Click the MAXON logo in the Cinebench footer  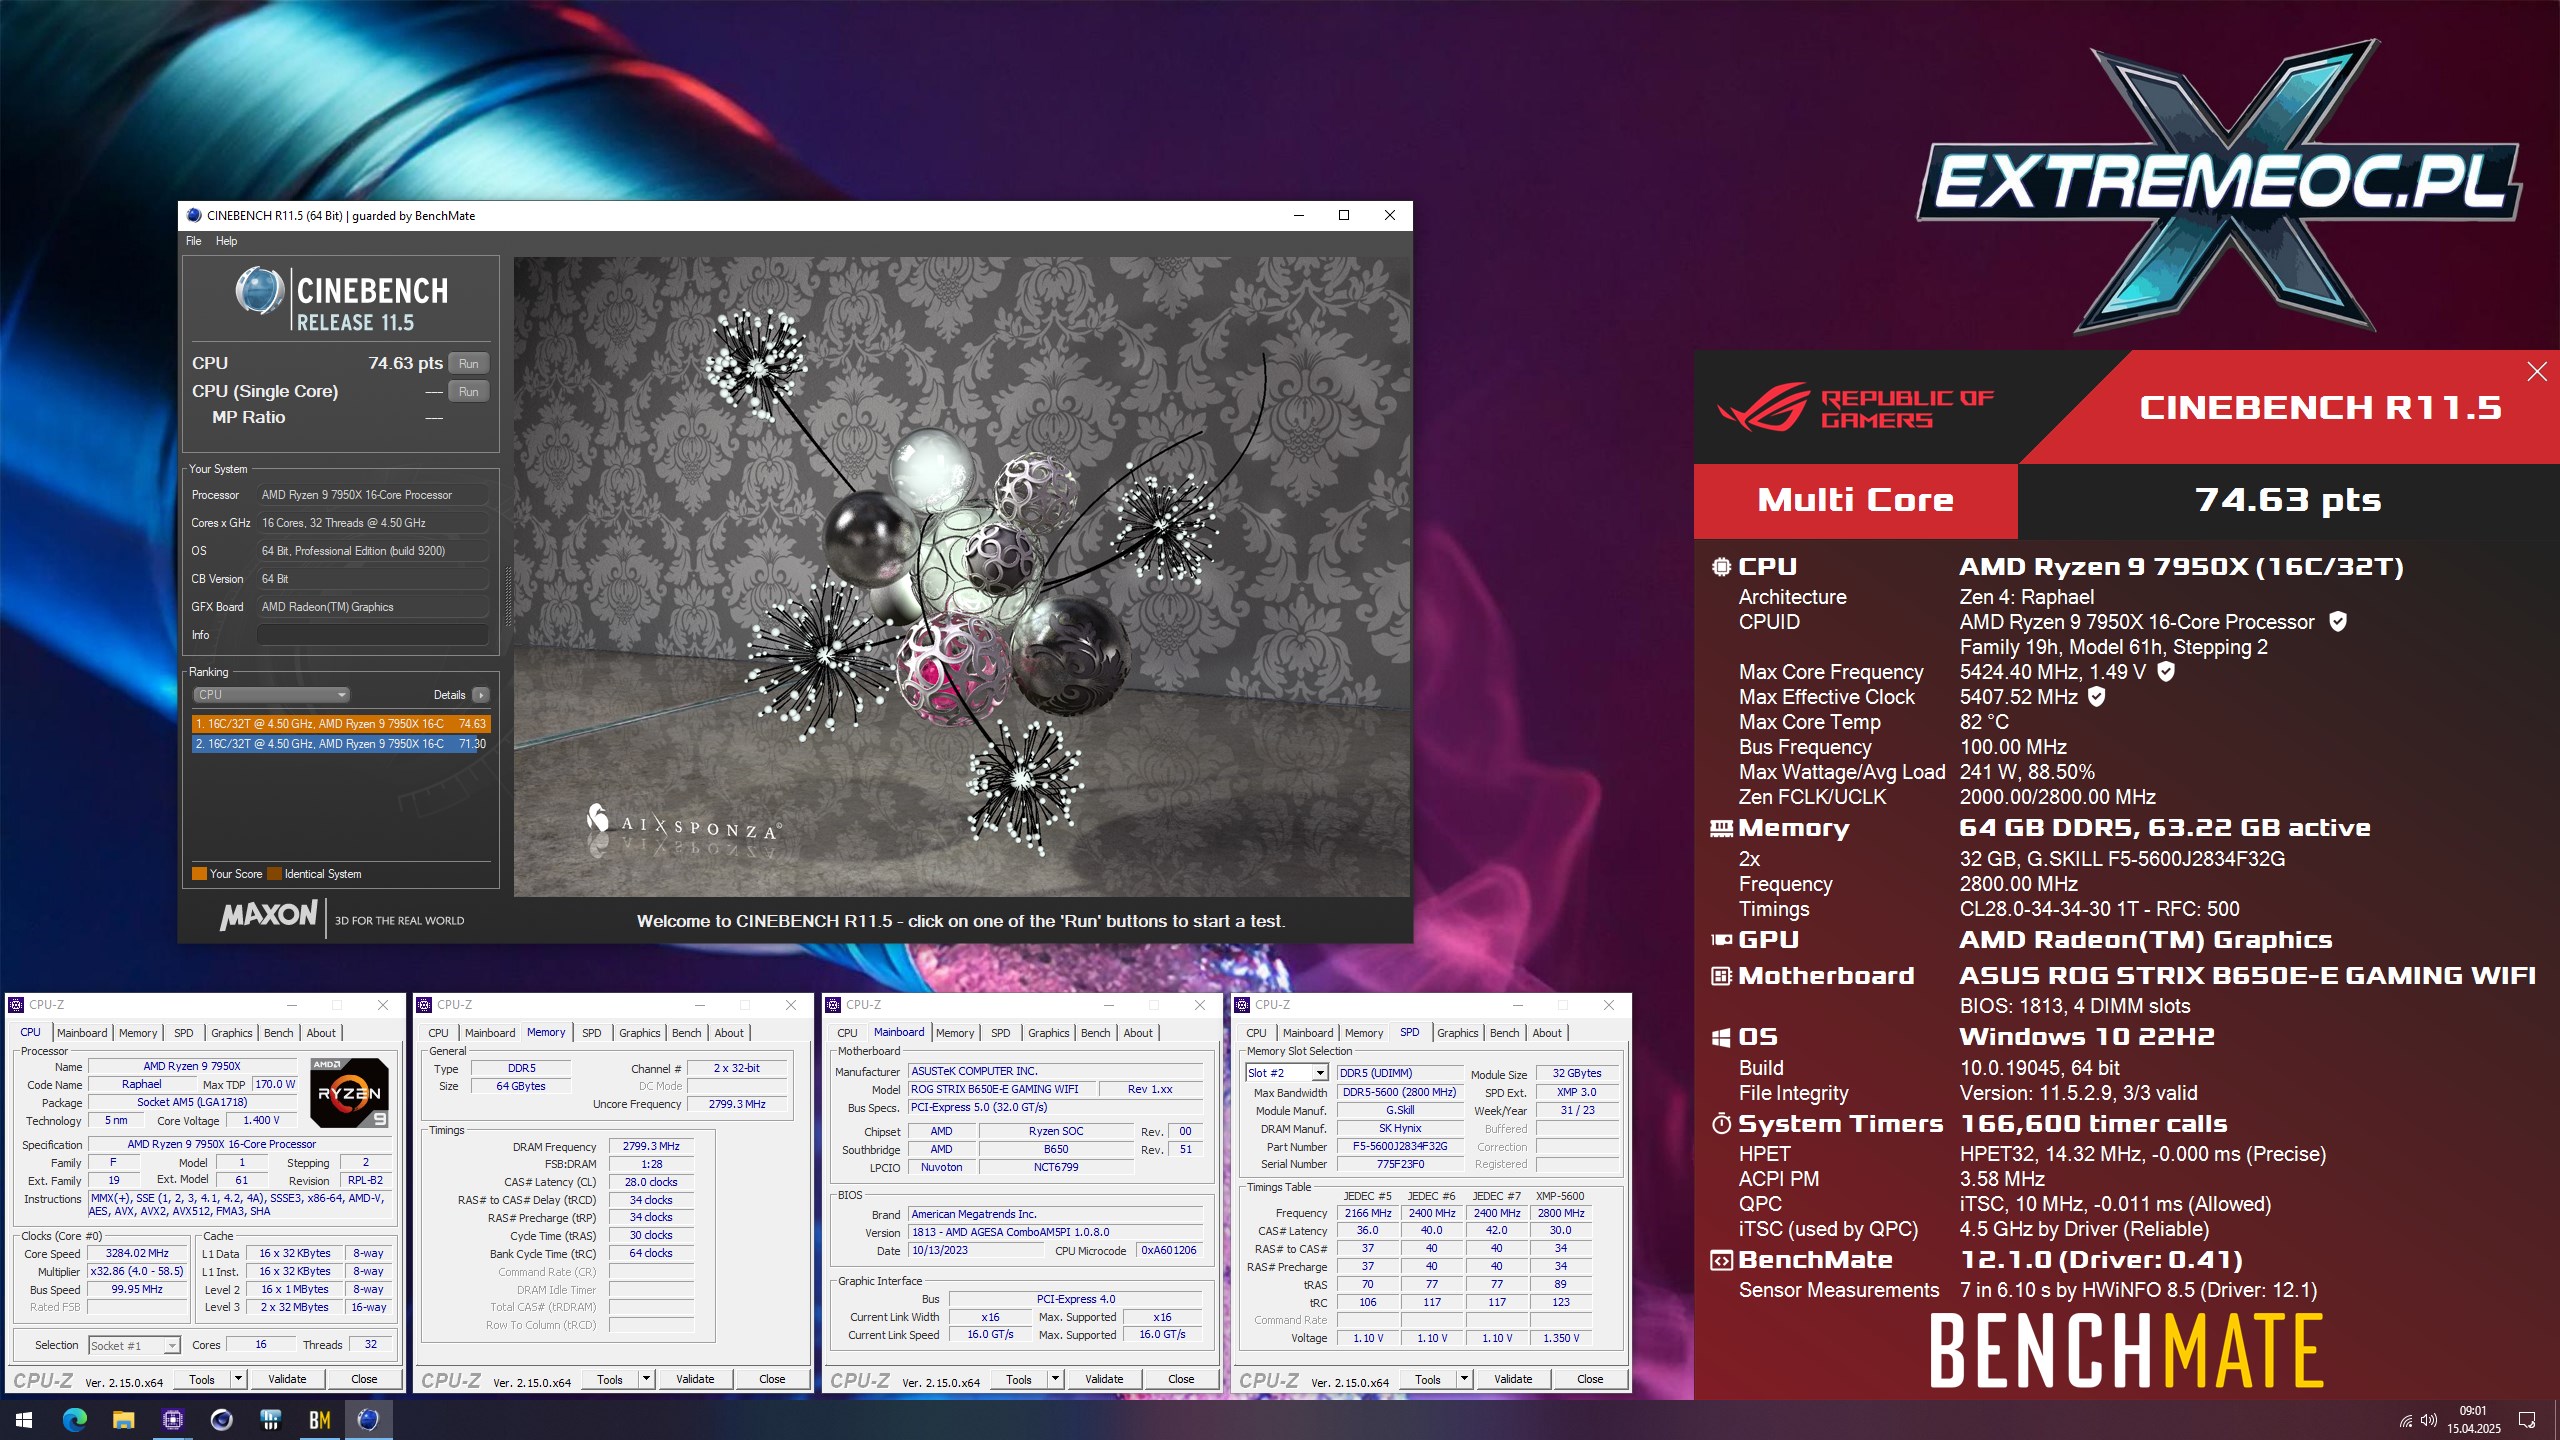pos(268,915)
